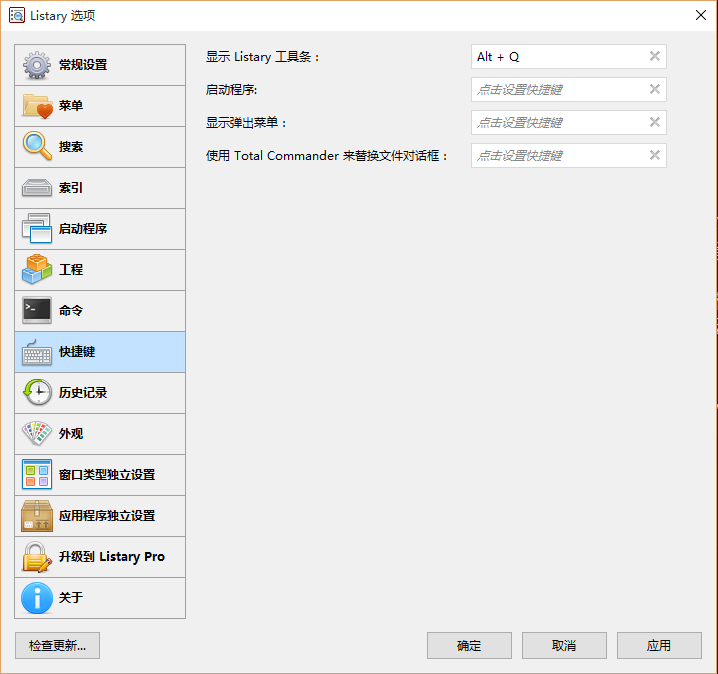Click the clock icon for 历史记录
This screenshot has width=718, height=674.
(37, 393)
